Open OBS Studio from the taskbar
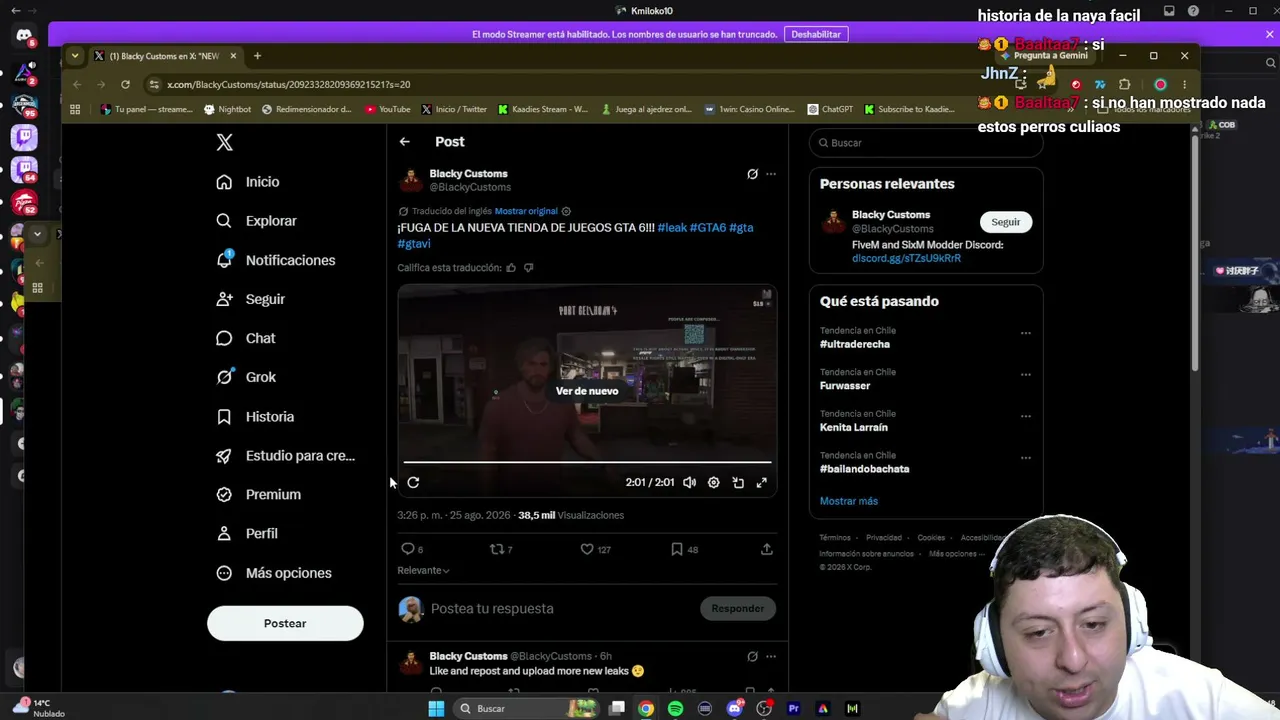Image resolution: width=1280 pixels, height=720 pixels. click(765, 709)
